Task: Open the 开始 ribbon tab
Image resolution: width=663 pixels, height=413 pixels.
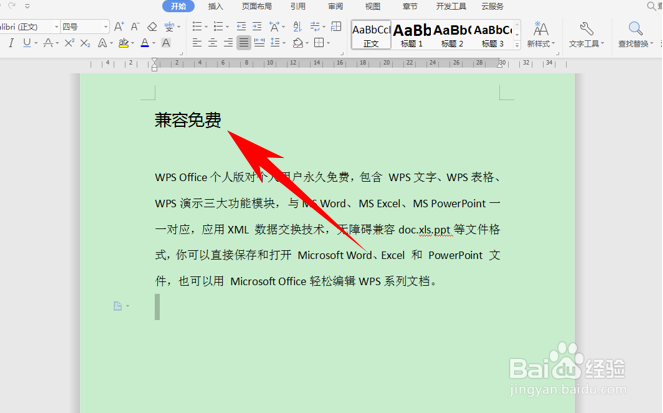Action: click(178, 6)
